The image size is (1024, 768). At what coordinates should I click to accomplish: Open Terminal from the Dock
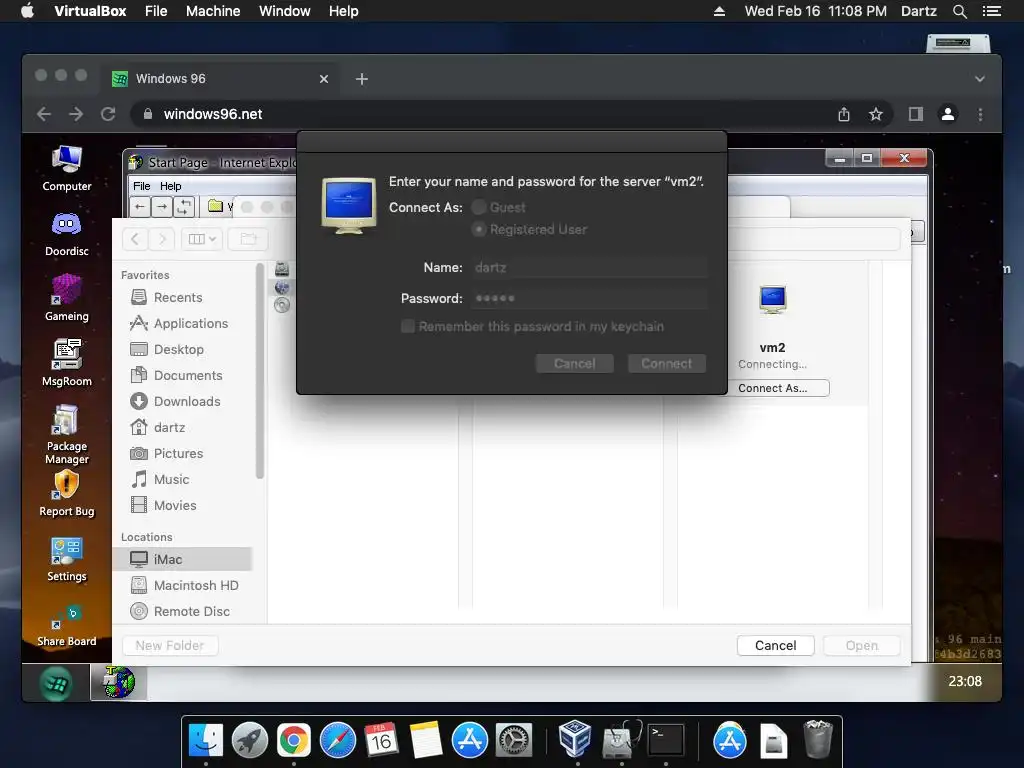pos(665,741)
